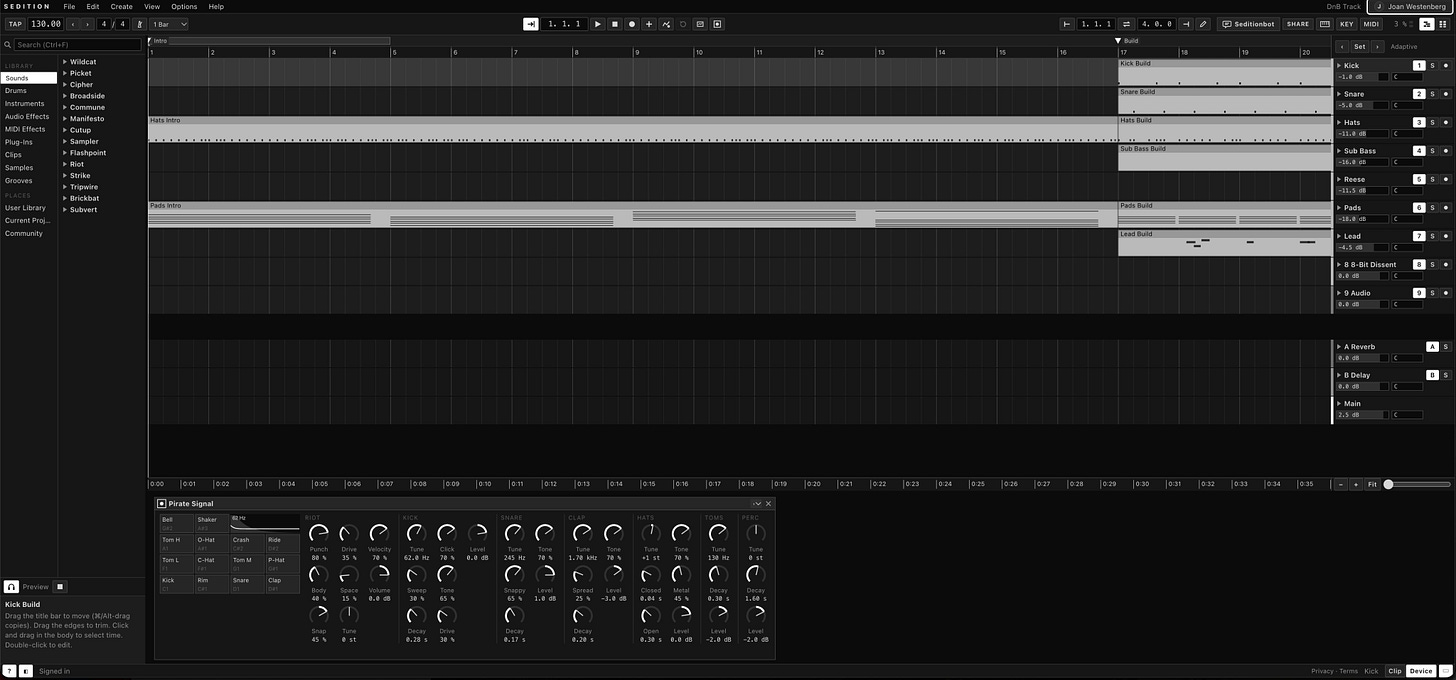Toggle the metronome icon beside time signature
Image resolution: width=1456 pixels, height=680 pixels.
pyautogui.click(x=139, y=24)
